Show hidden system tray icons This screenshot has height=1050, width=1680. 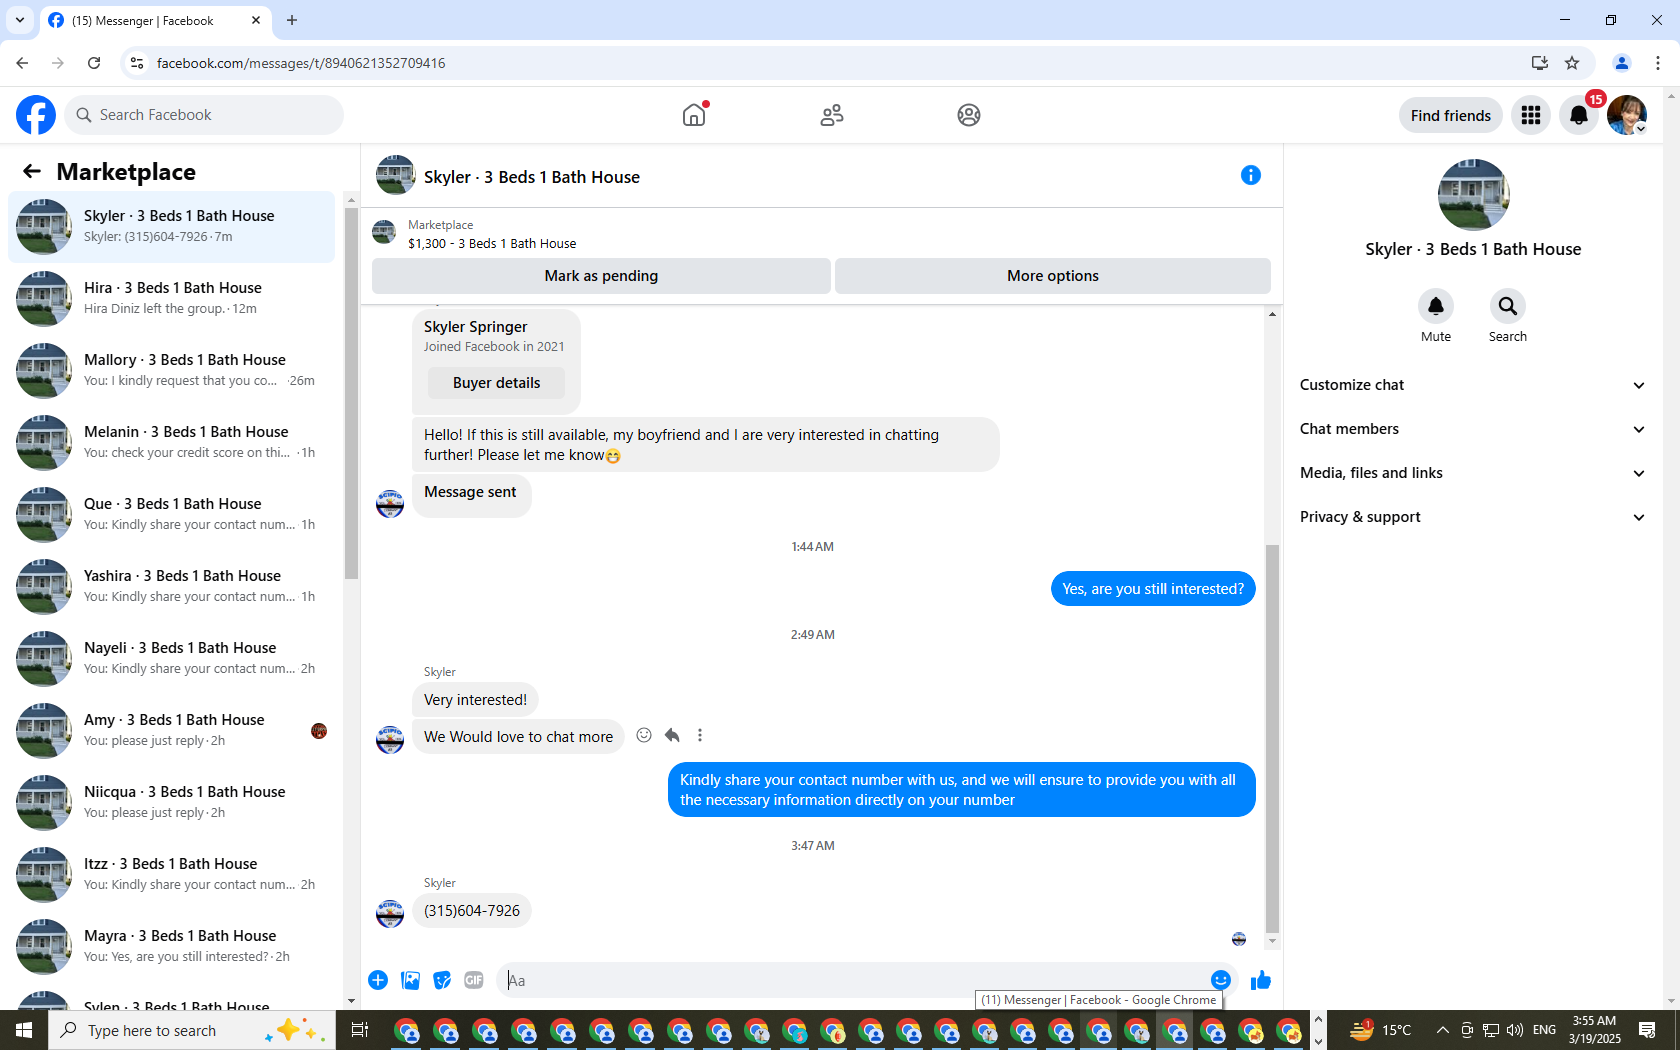(1442, 1030)
